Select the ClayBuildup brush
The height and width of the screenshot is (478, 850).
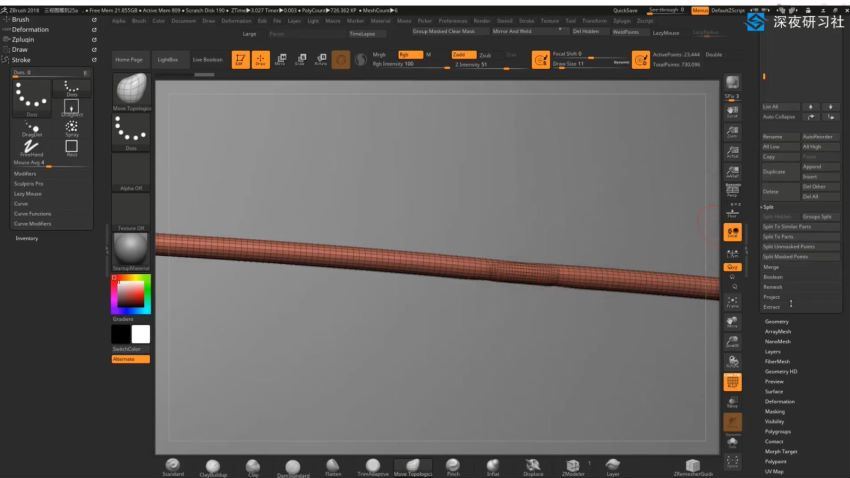(x=212, y=468)
